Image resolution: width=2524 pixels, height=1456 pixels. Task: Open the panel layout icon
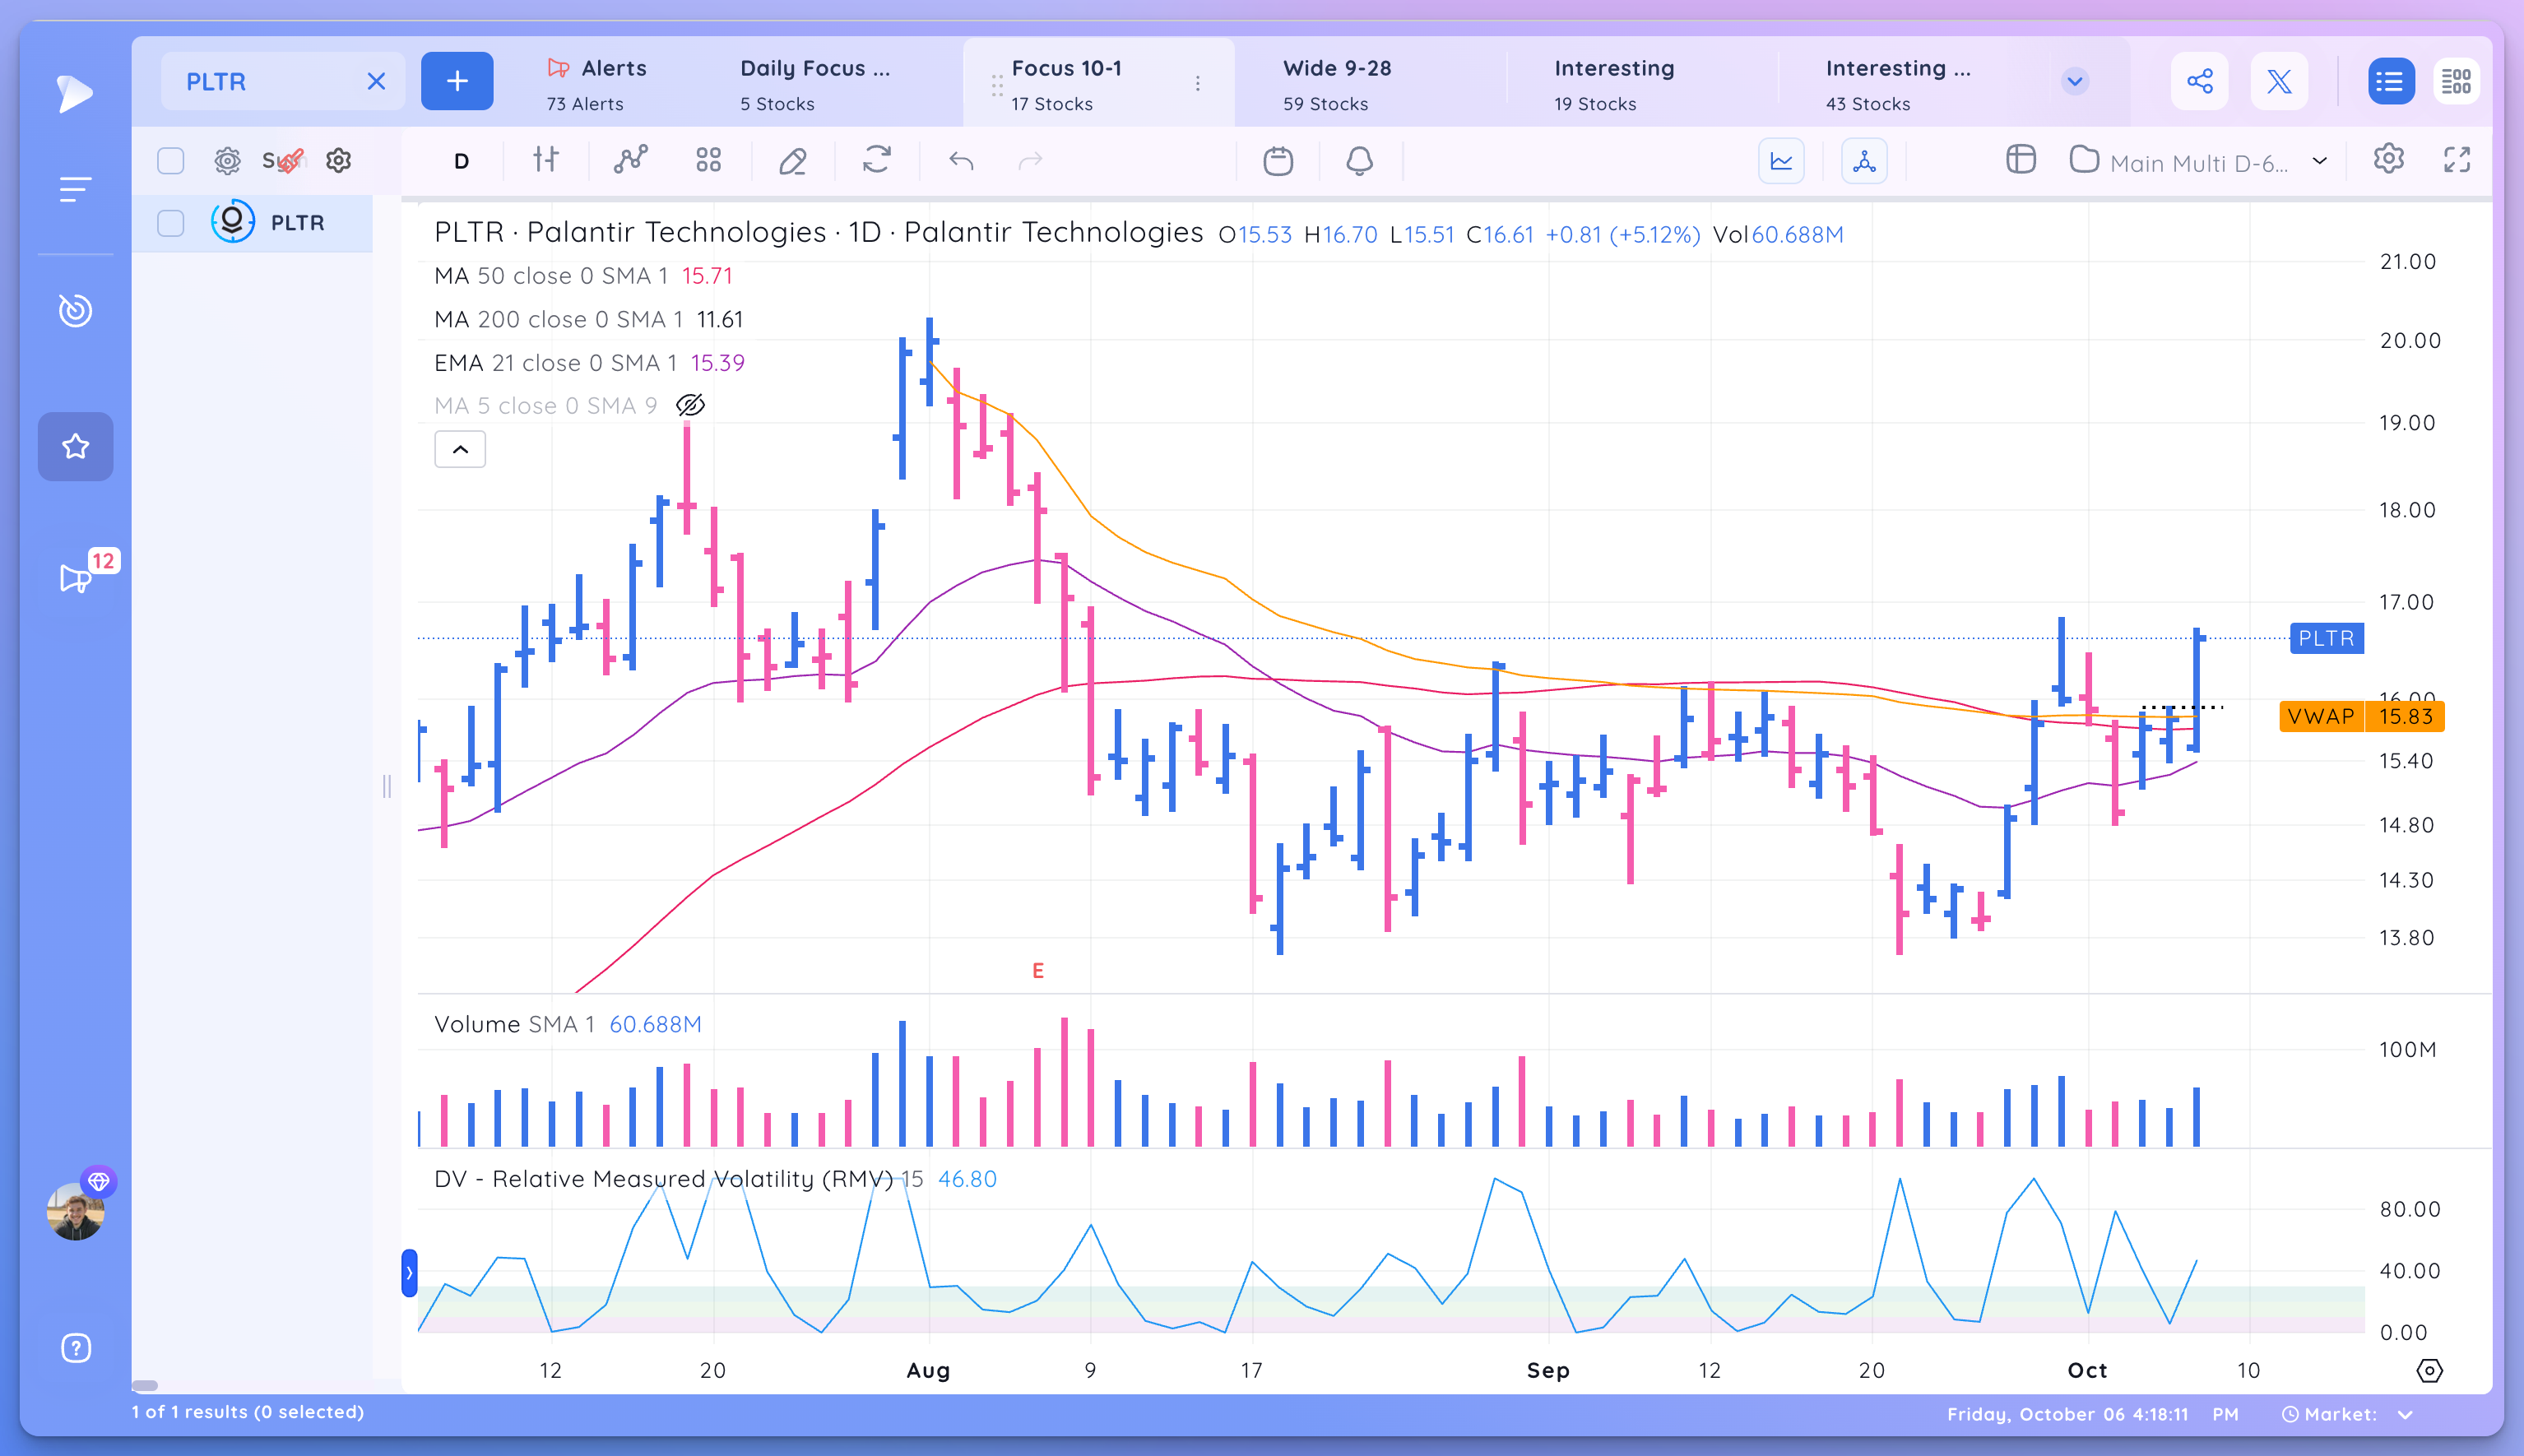pos(2021,160)
